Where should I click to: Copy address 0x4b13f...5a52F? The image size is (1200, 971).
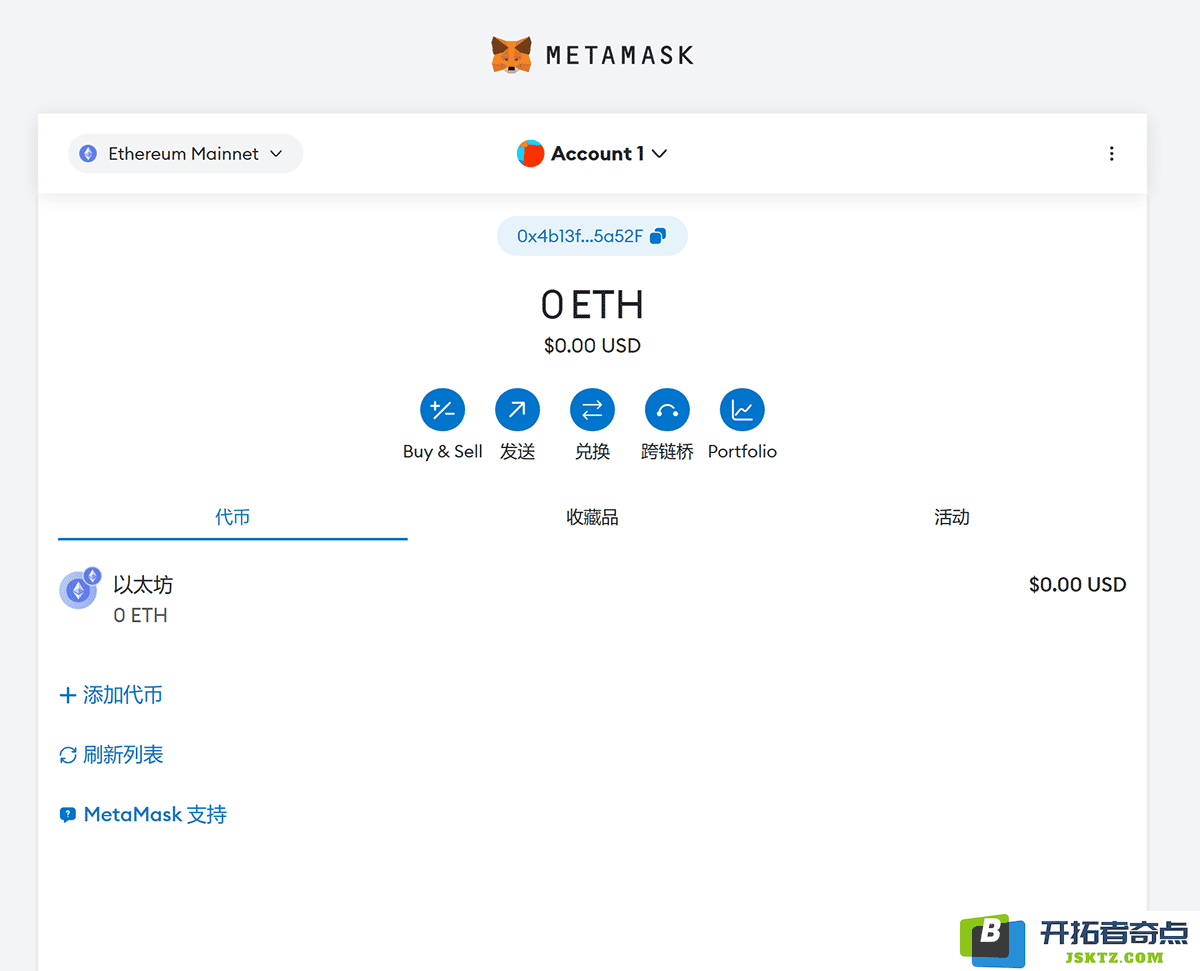(592, 236)
